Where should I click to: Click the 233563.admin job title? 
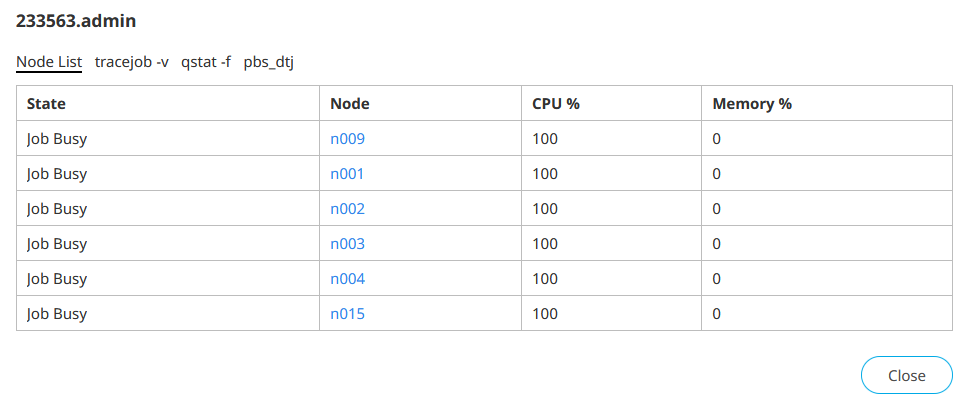tap(76, 20)
